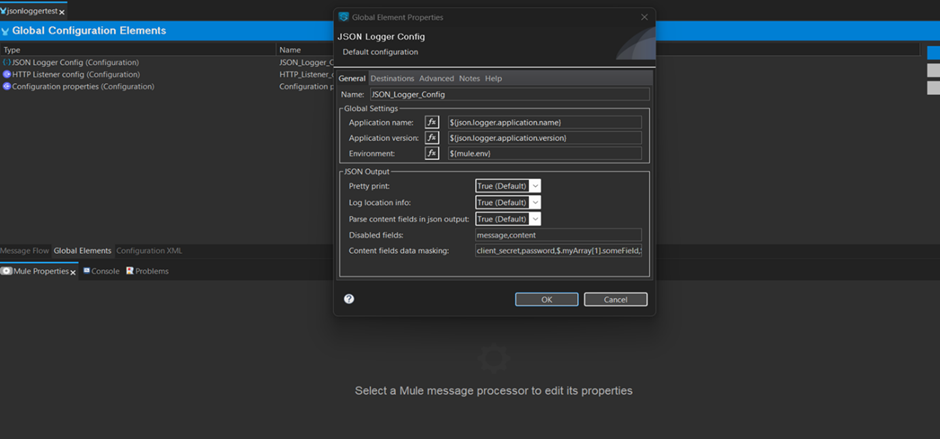The image size is (940, 439).
Task: Open the Advanced tab
Action: point(436,78)
